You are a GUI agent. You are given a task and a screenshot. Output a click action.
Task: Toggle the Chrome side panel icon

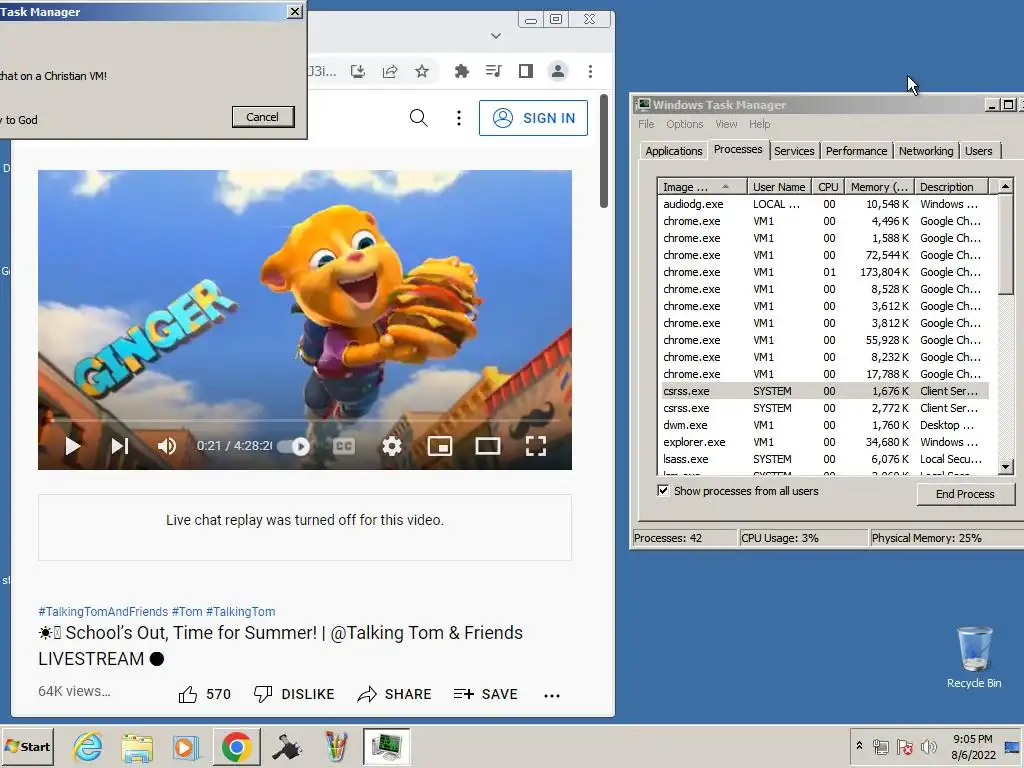pyautogui.click(x=526, y=71)
